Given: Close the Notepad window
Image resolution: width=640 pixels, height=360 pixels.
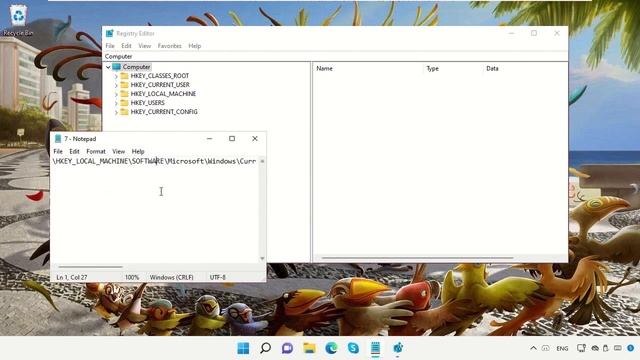Looking at the screenshot, I should tap(255, 139).
